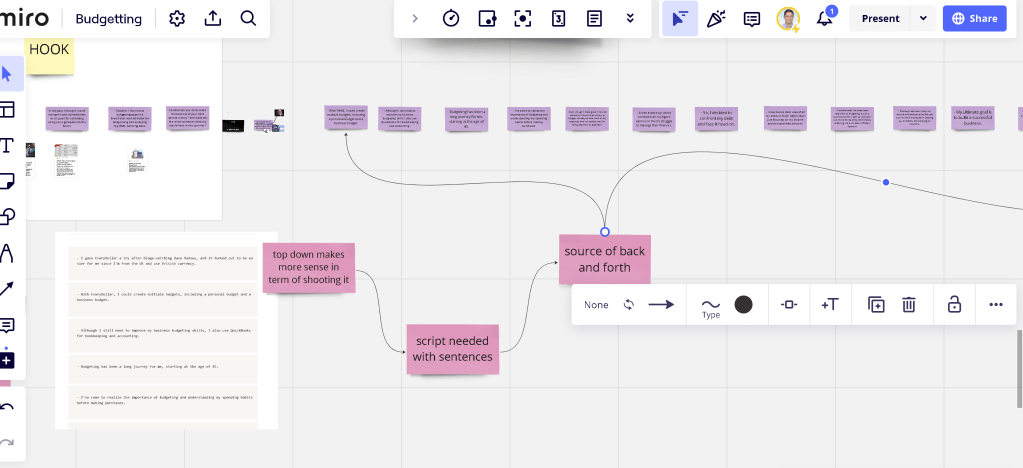The width and height of the screenshot is (1023, 468).
Task: Click the connector's blue start point handle
Action: (605, 232)
